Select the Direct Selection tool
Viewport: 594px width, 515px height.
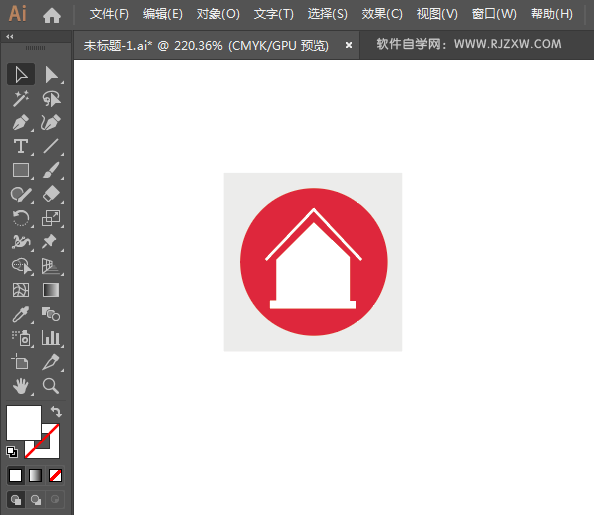(52, 74)
